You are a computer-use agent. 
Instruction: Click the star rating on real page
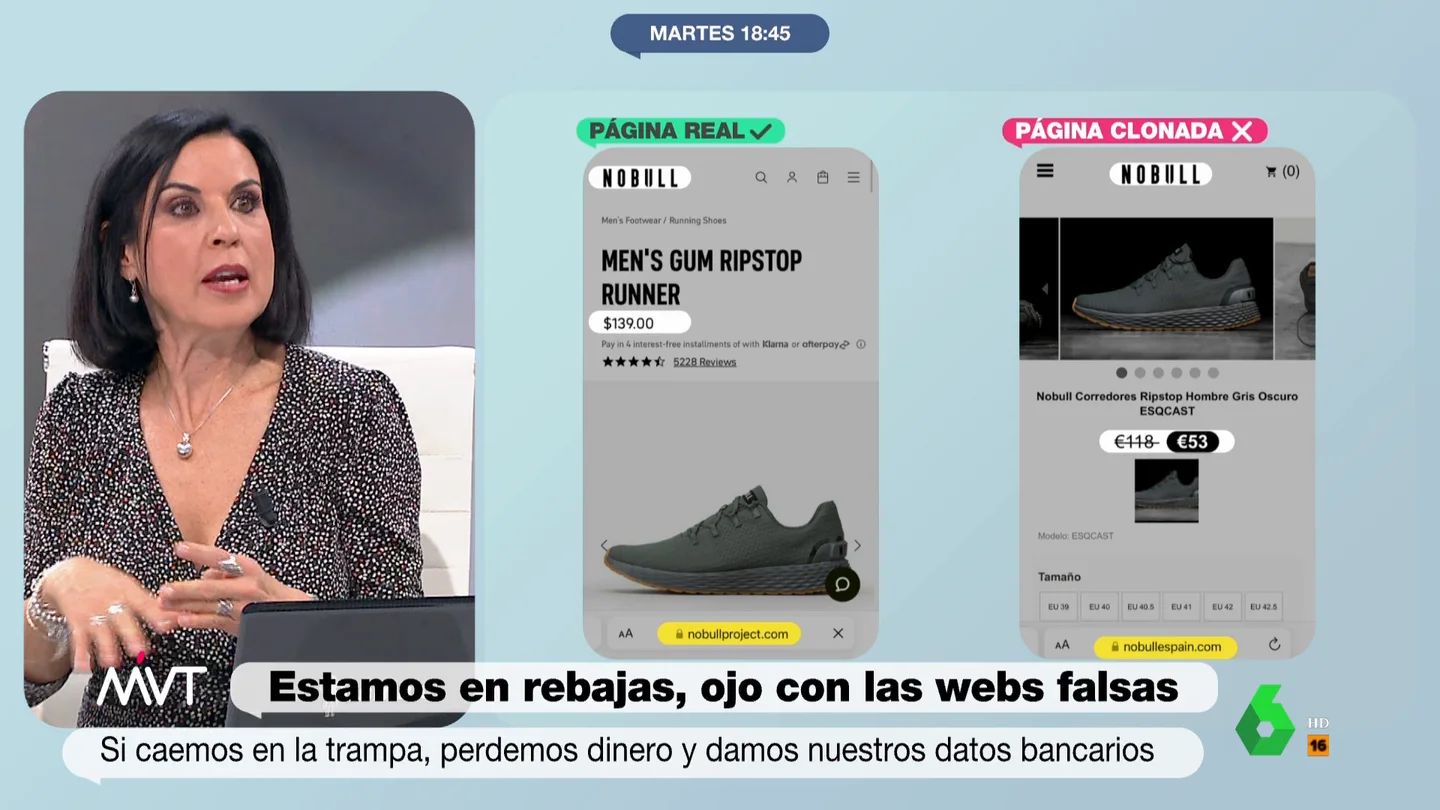(x=633, y=362)
